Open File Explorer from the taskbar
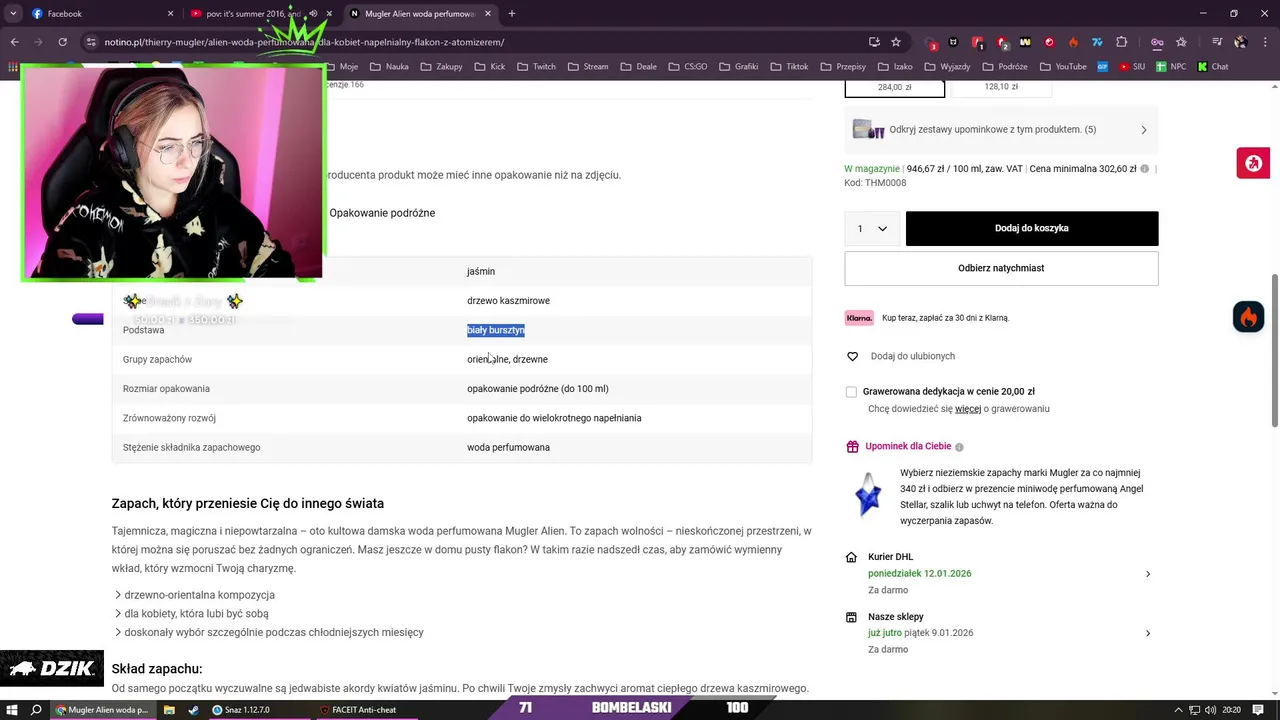Image resolution: width=1280 pixels, height=720 pixels. (169, 710)
